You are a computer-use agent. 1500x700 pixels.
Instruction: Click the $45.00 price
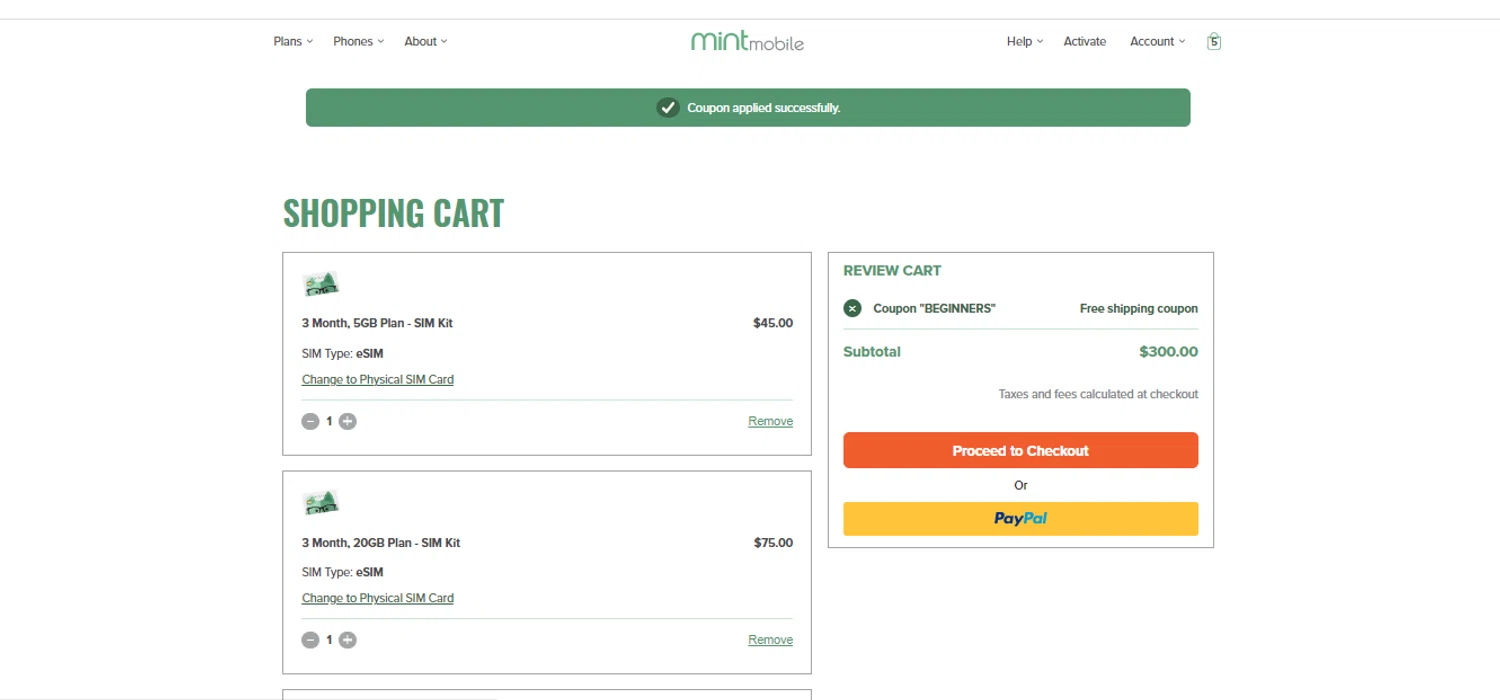click(x=773, y=323)
